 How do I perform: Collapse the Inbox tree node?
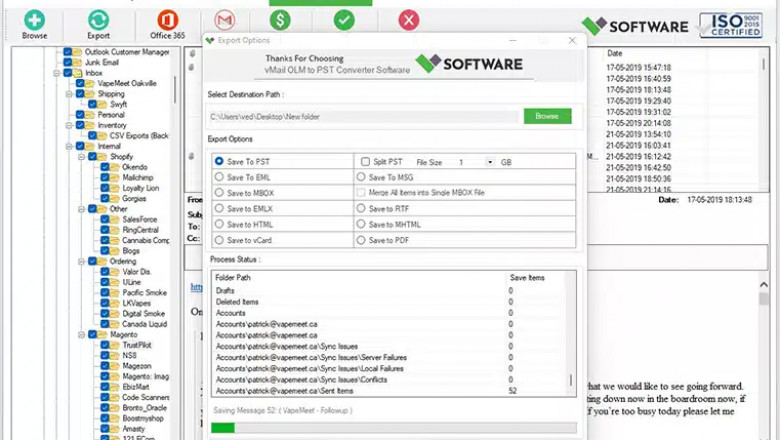(57, 73)
